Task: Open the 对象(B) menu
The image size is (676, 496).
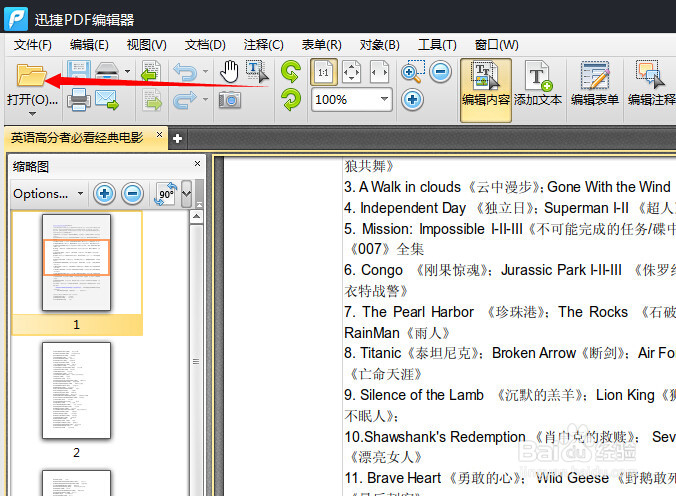Action: (x=379, y=45)
